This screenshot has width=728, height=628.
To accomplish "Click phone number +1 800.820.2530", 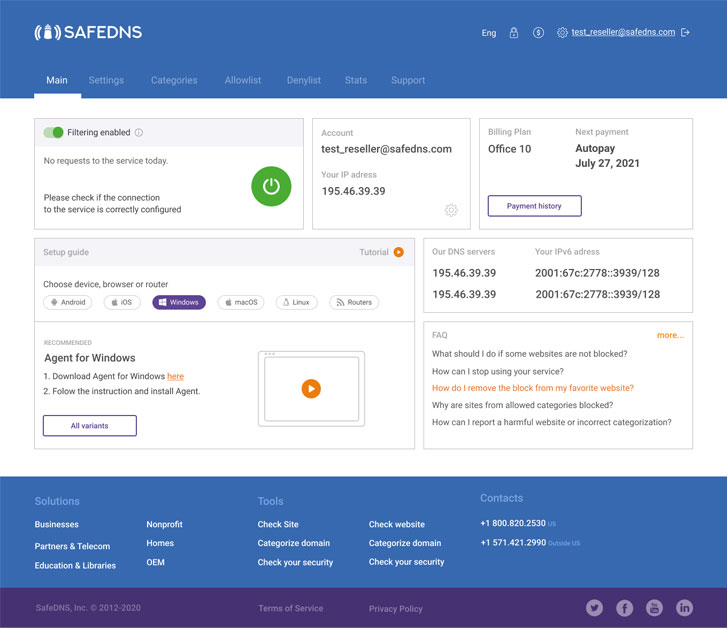I will click(513, 523).
